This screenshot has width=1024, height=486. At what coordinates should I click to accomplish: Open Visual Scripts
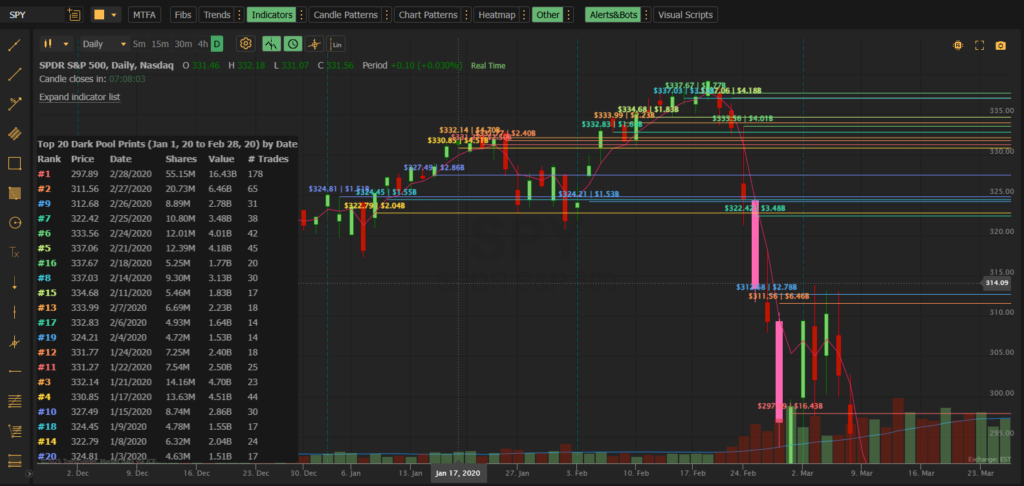pyautogui.click(x=685, y=14)
